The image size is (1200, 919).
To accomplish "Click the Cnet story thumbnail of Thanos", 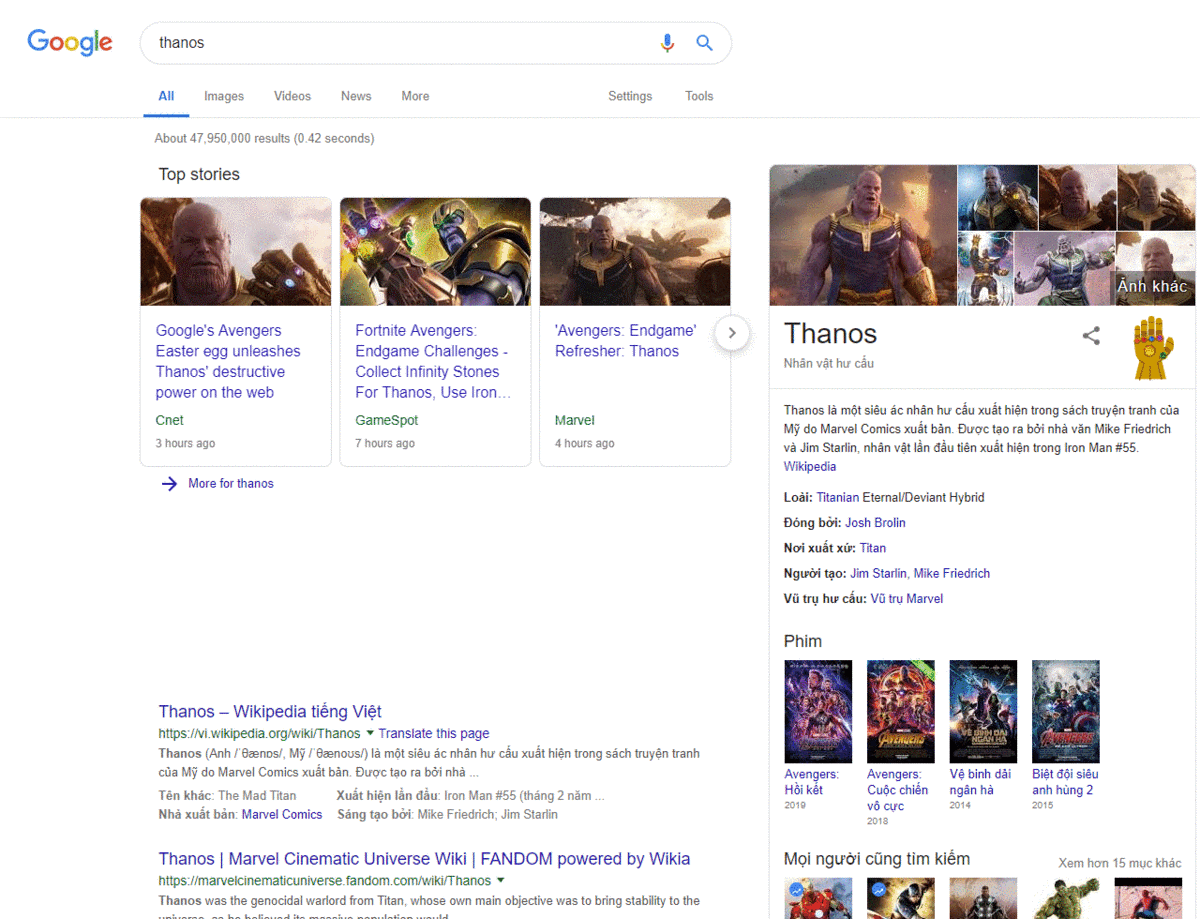I will [x=235, y=251].
